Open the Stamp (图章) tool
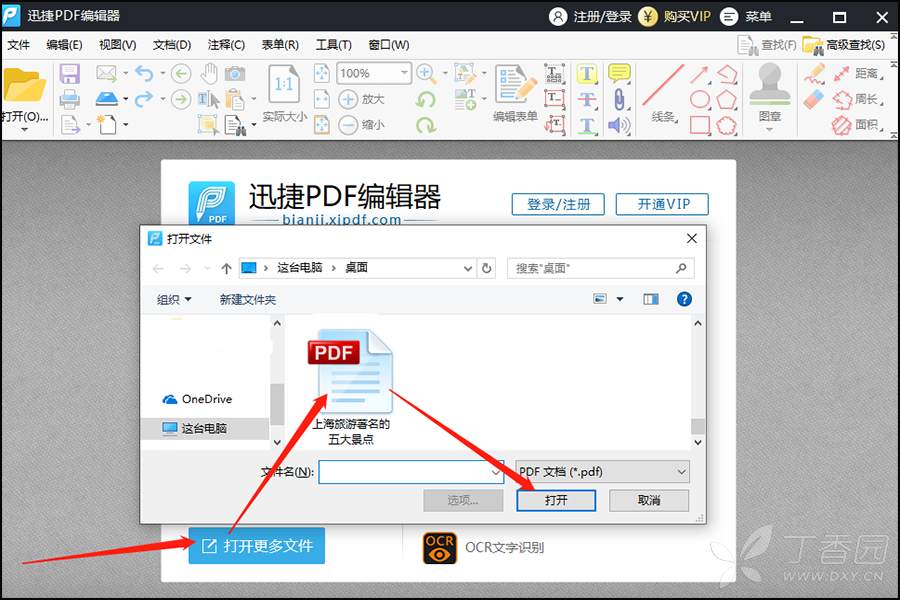 [x=770, y=92]
